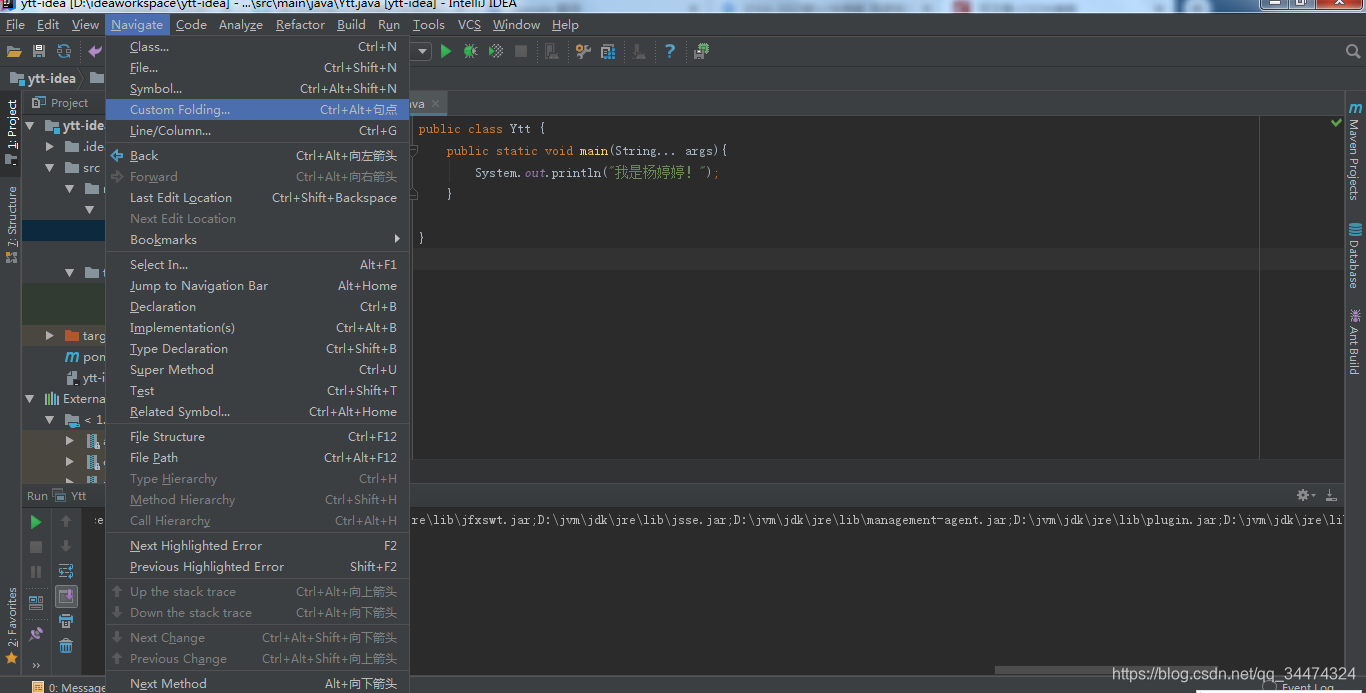1366x693 pixels.
Task: Run the project with green toolbar arrow
Action: [446, 51]
